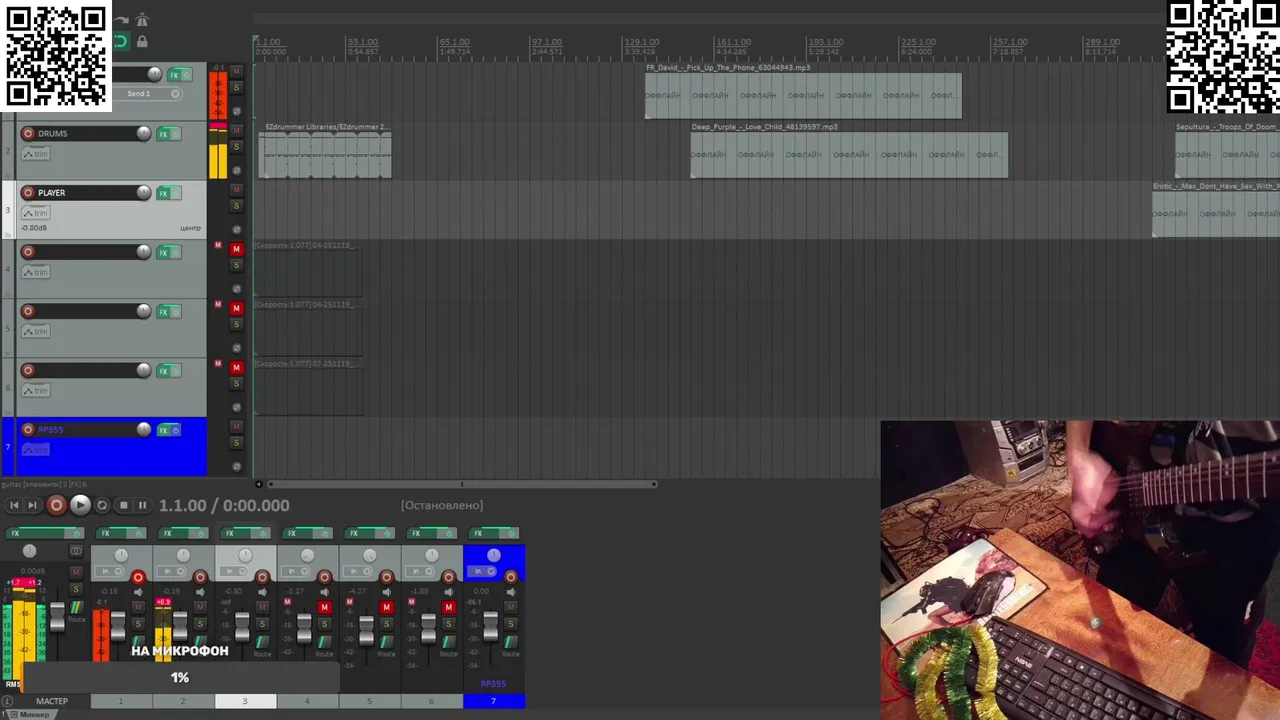Open input dropdown on mixer channel 1
This screenshot has width=1280, height=720.
tap(108, 571)
